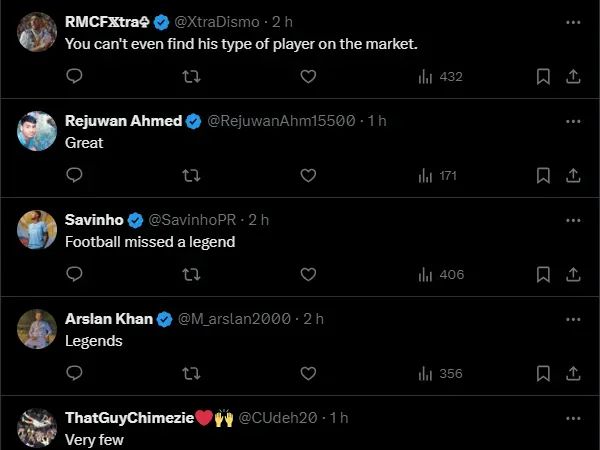The width and height of the screenshot is (600, 450).
Task: Bookmark Arslan Khan's "Legends" tweet
Action: click(x=543, y=373)
